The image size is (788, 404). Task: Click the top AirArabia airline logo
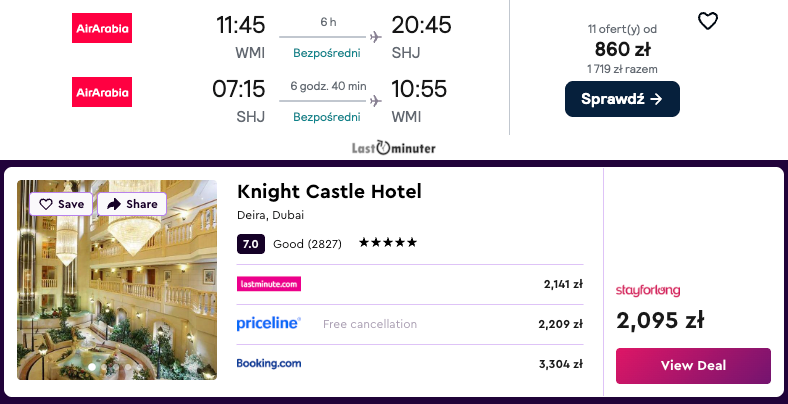(102, 28)
